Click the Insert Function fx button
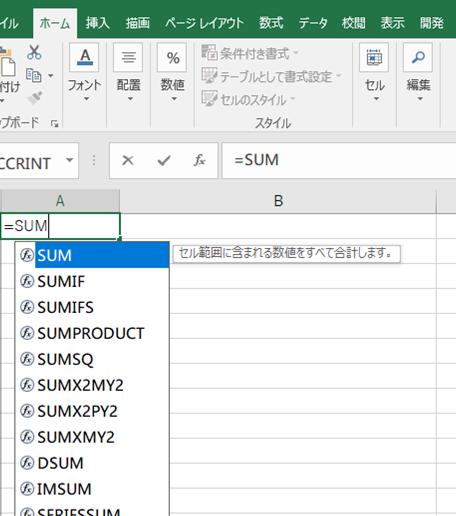Screen dimensions: 456x516 (199, 161)
